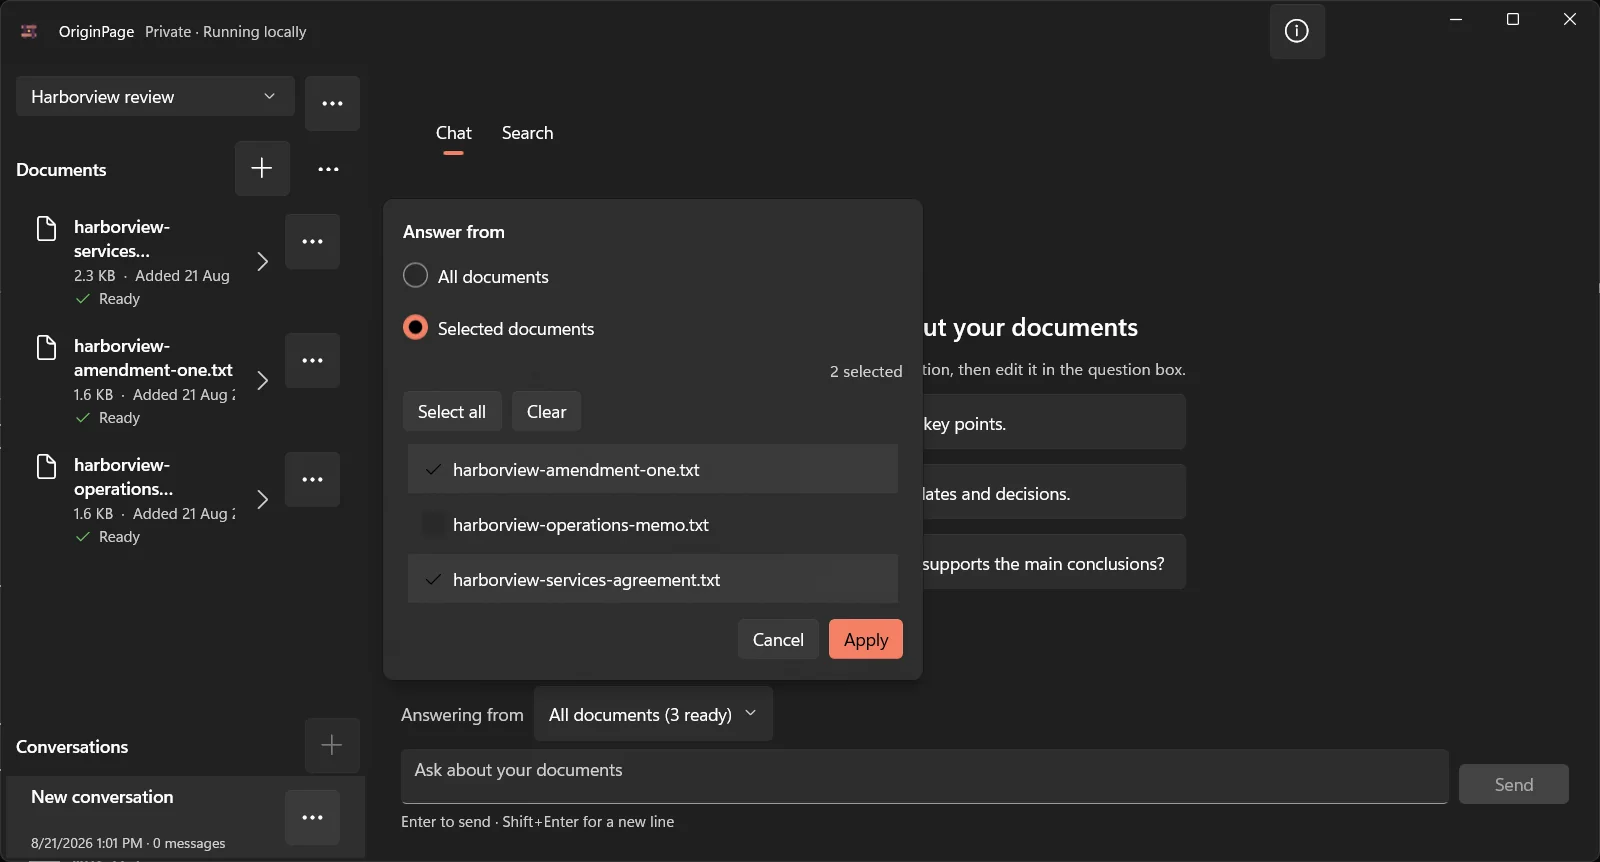Open more options for harborview-operations document
Image resolution: width=1600 pixels, height=862 pixels.
312,479
